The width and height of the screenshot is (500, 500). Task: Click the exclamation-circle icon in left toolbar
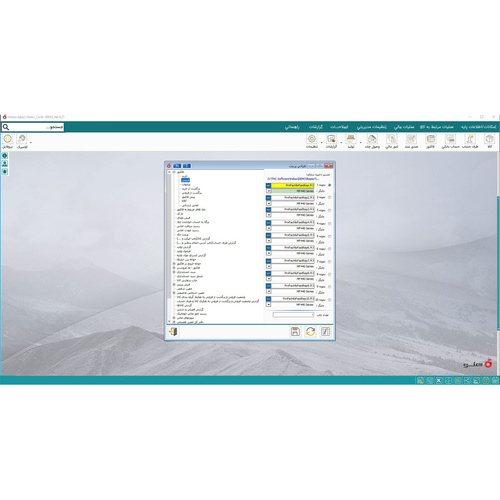click(7, 139)
